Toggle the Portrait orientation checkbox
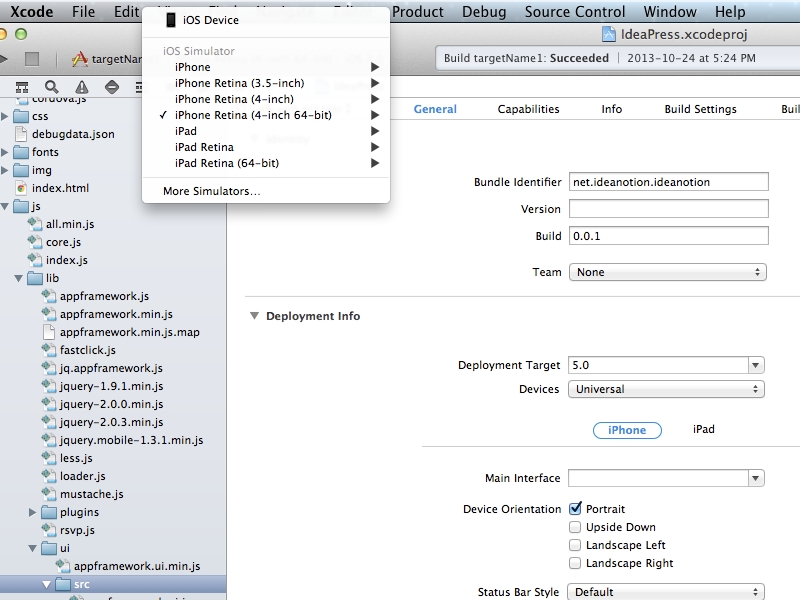The image size is (800, 600). tap(575, 509)
